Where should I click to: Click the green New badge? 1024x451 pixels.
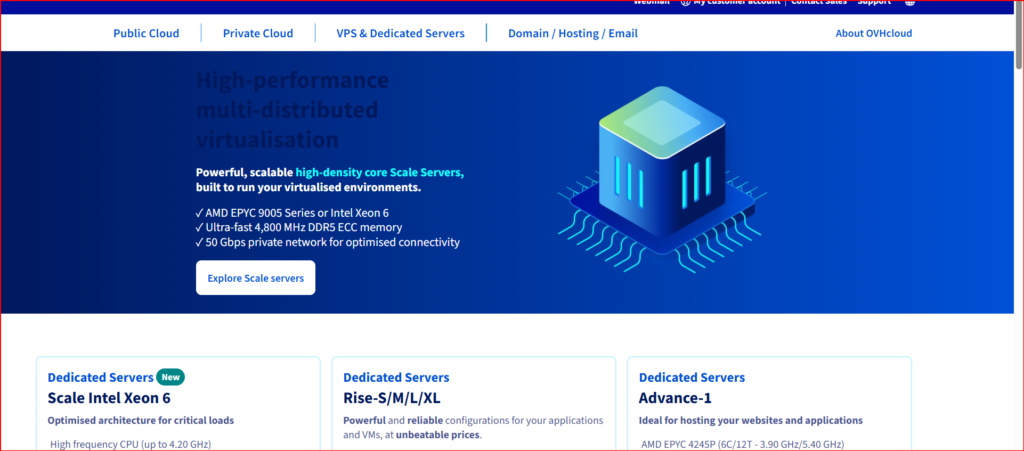pyautogui.click(x=170, y=377)
